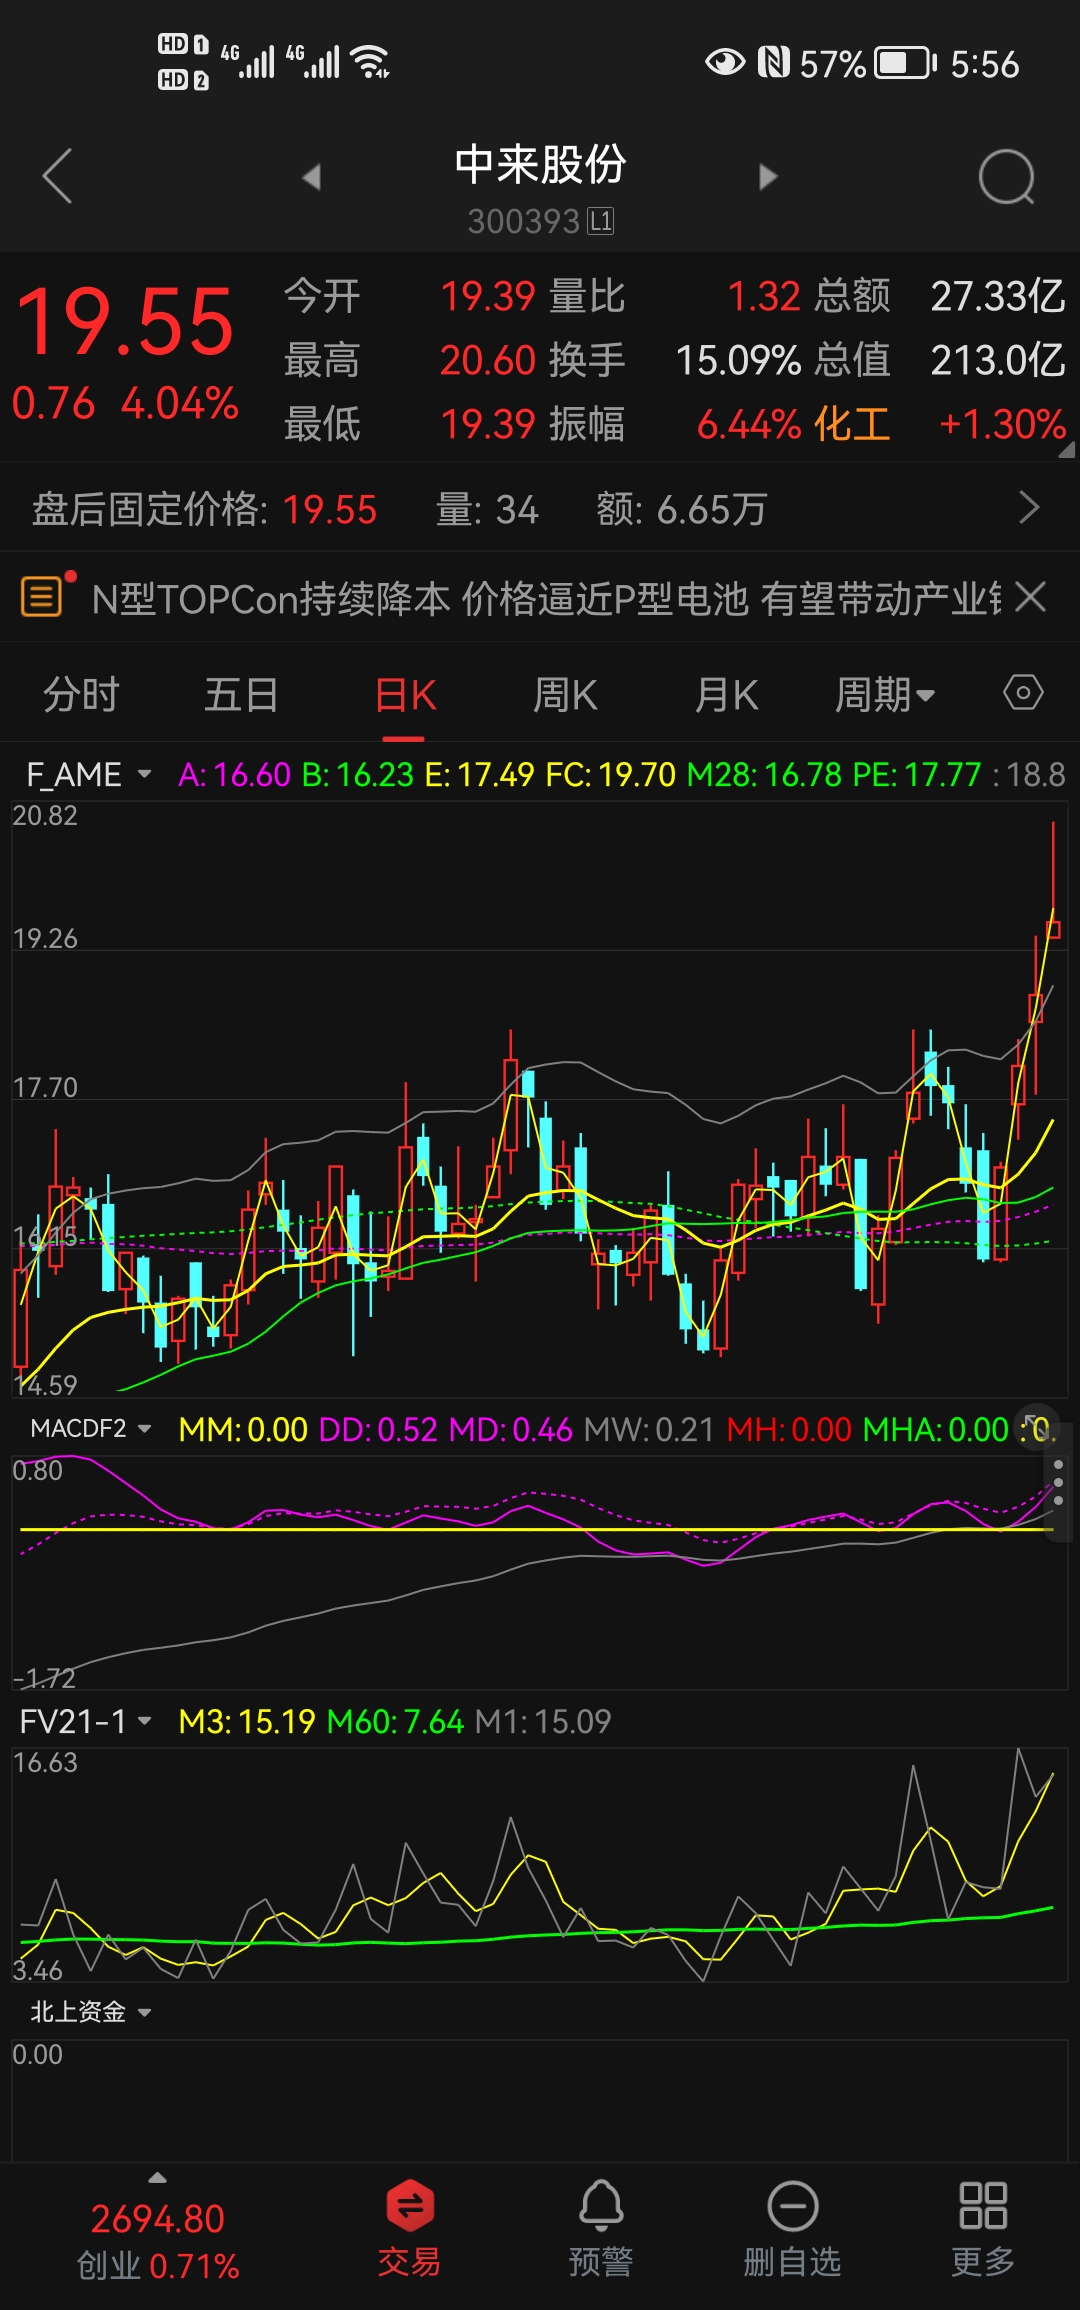Viewport: 1080px width, 2310px height.
Task: Open MACD panel resize icon
Action: (x=1035, y=1426)
